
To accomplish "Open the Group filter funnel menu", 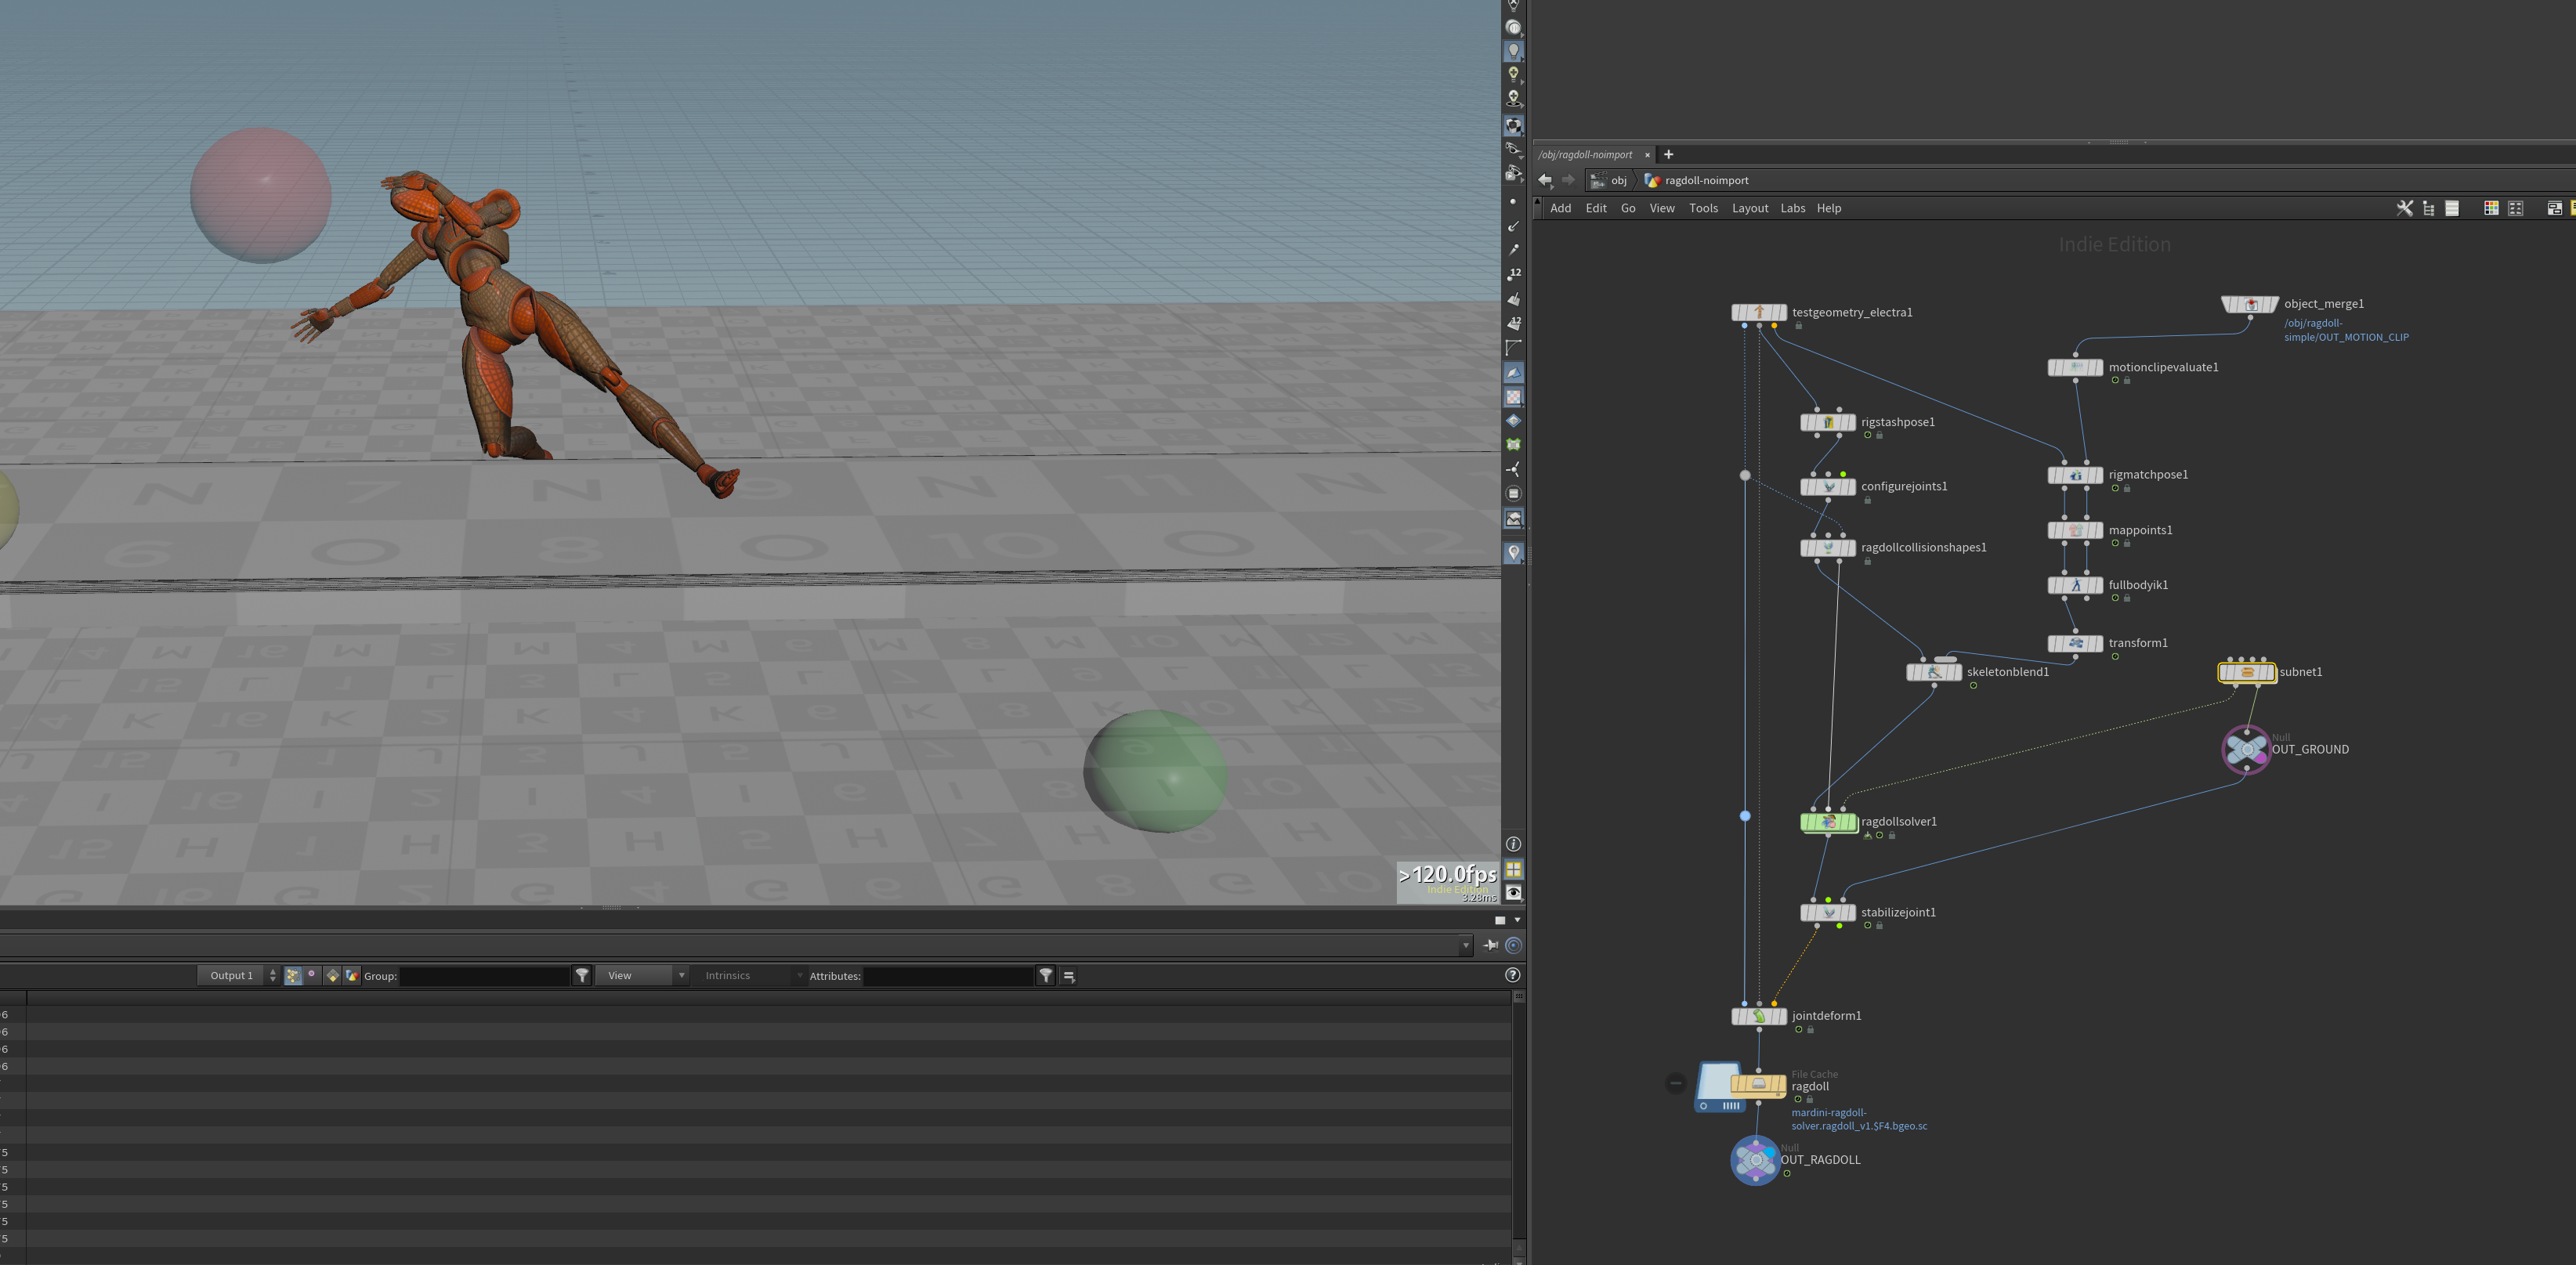I will pyautogui.click(x=582, y=975).
